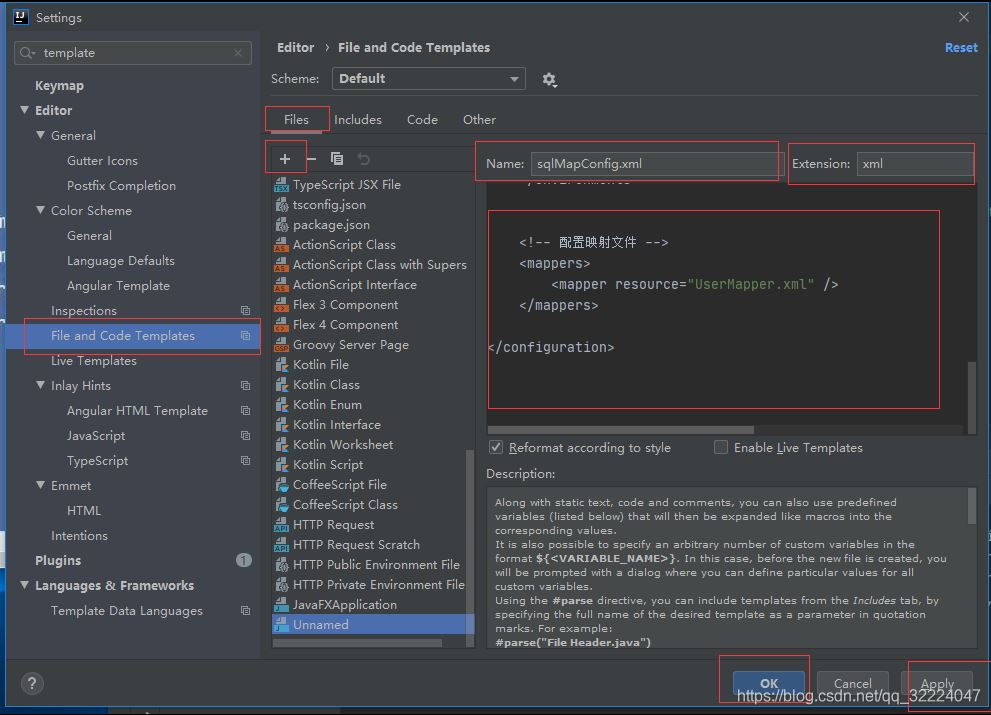
Task: Switch to the Includes tab
Action: (357, 120)
